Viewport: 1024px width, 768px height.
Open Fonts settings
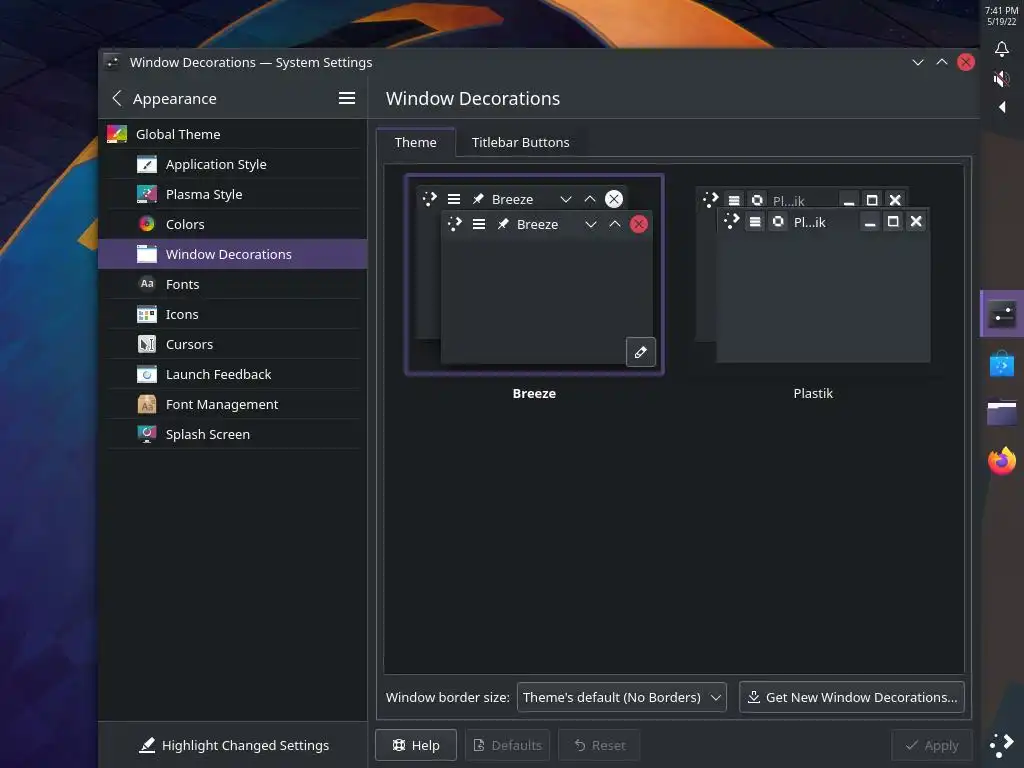pos(233,285)
